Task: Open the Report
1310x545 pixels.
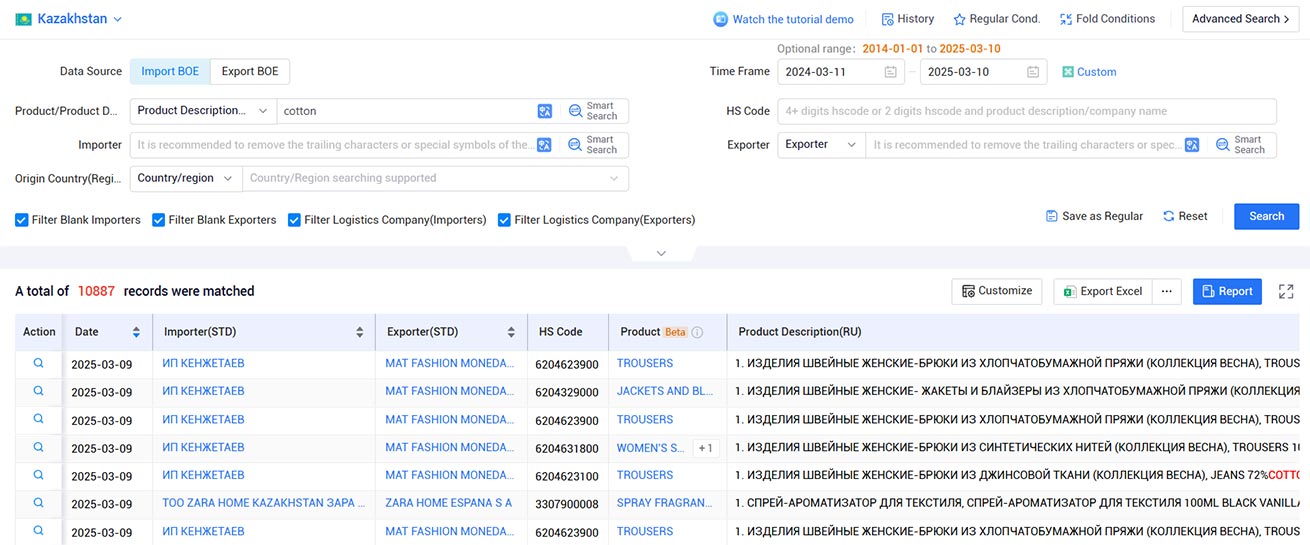Action: [x=1227, y=291]
